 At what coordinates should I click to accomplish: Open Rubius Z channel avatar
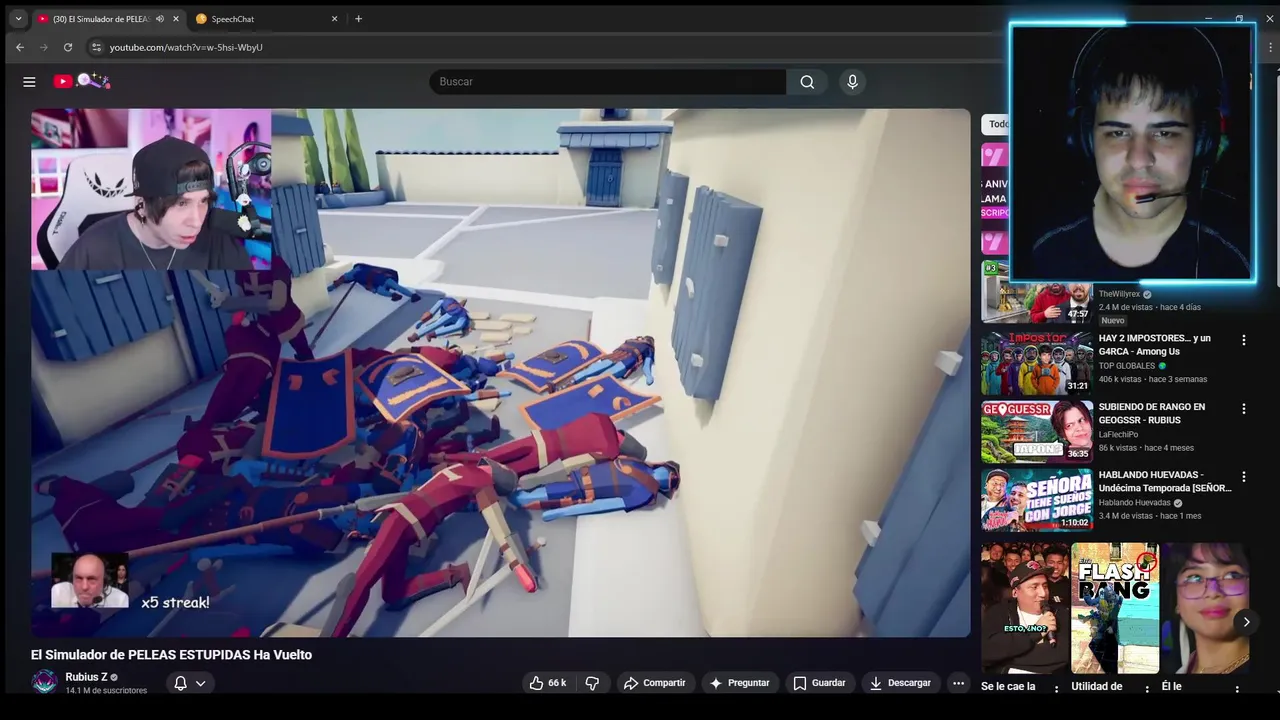click(x=44, y=682)
